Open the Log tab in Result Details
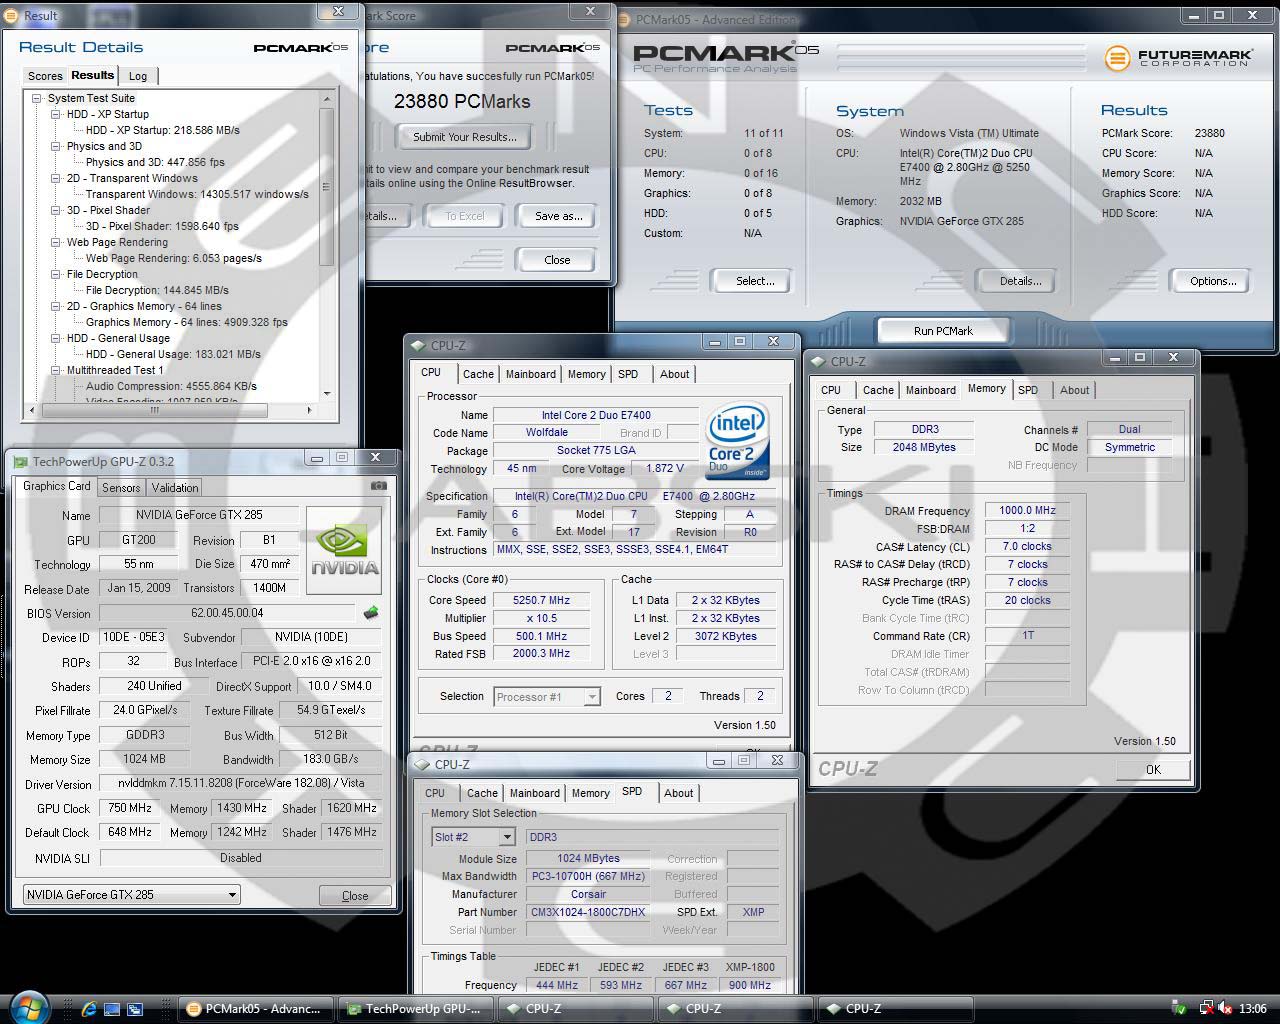 coord(138,76)
